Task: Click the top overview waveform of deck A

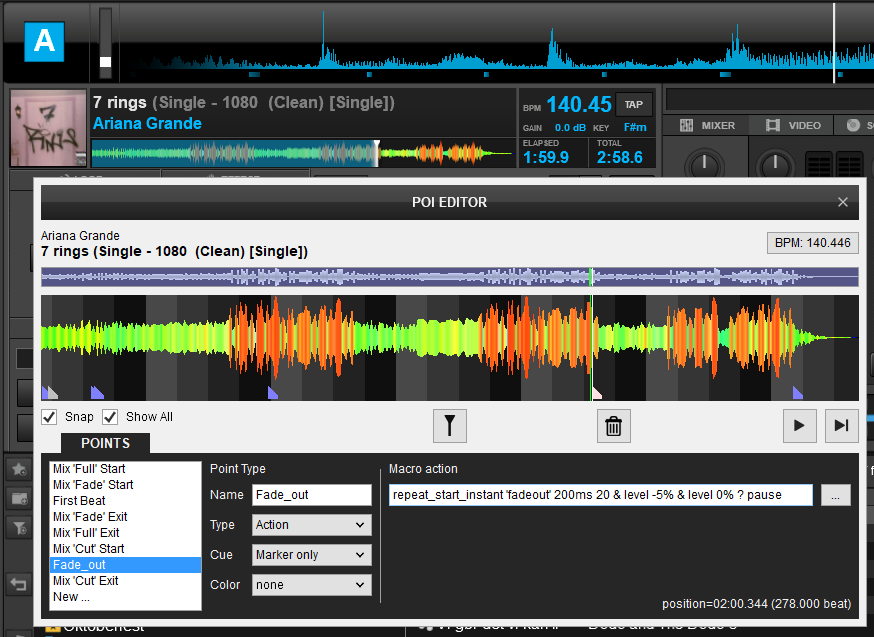Action: 496,43
